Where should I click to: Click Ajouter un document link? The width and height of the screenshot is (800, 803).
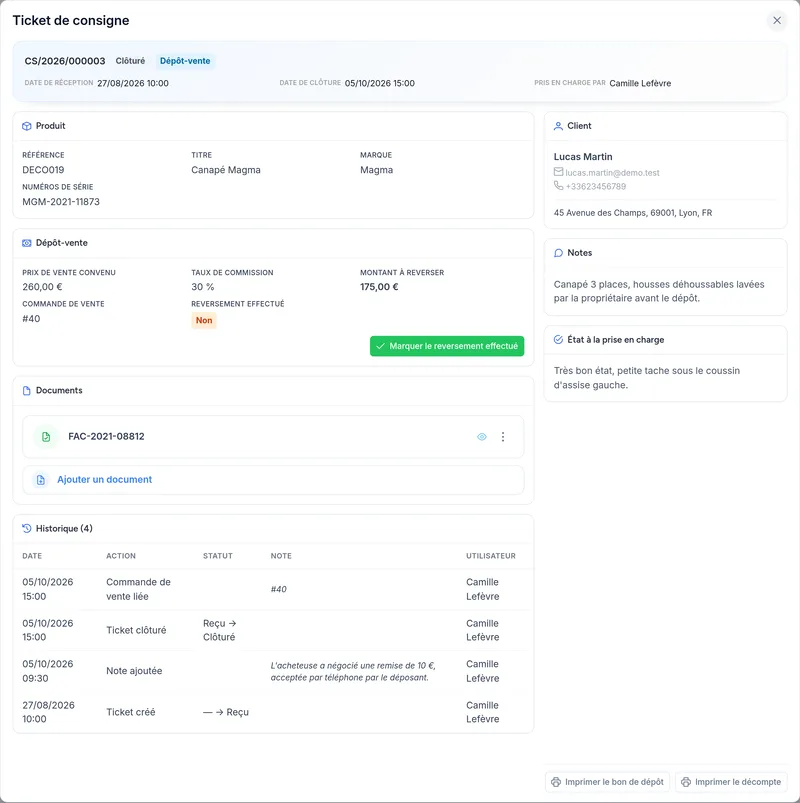pos(104,480)
